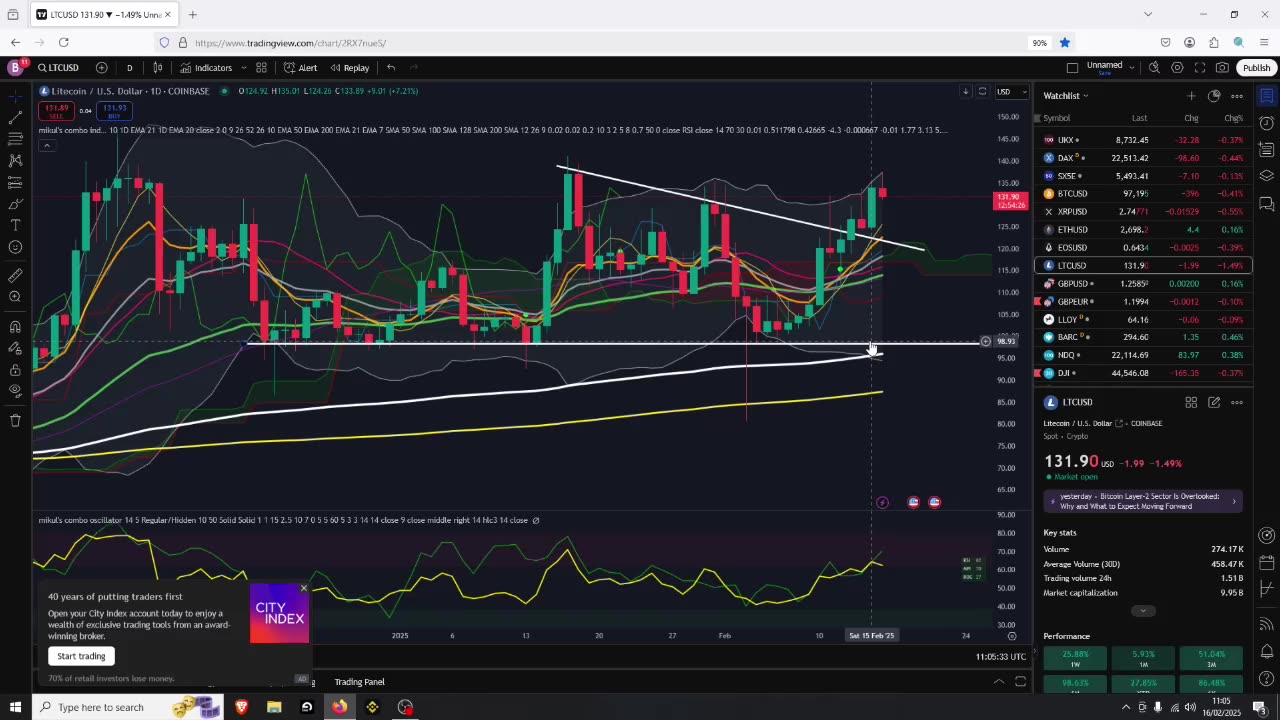Toggle the watchlist details panel icon
This screenshot has height=720, width=1280.
1266,96
